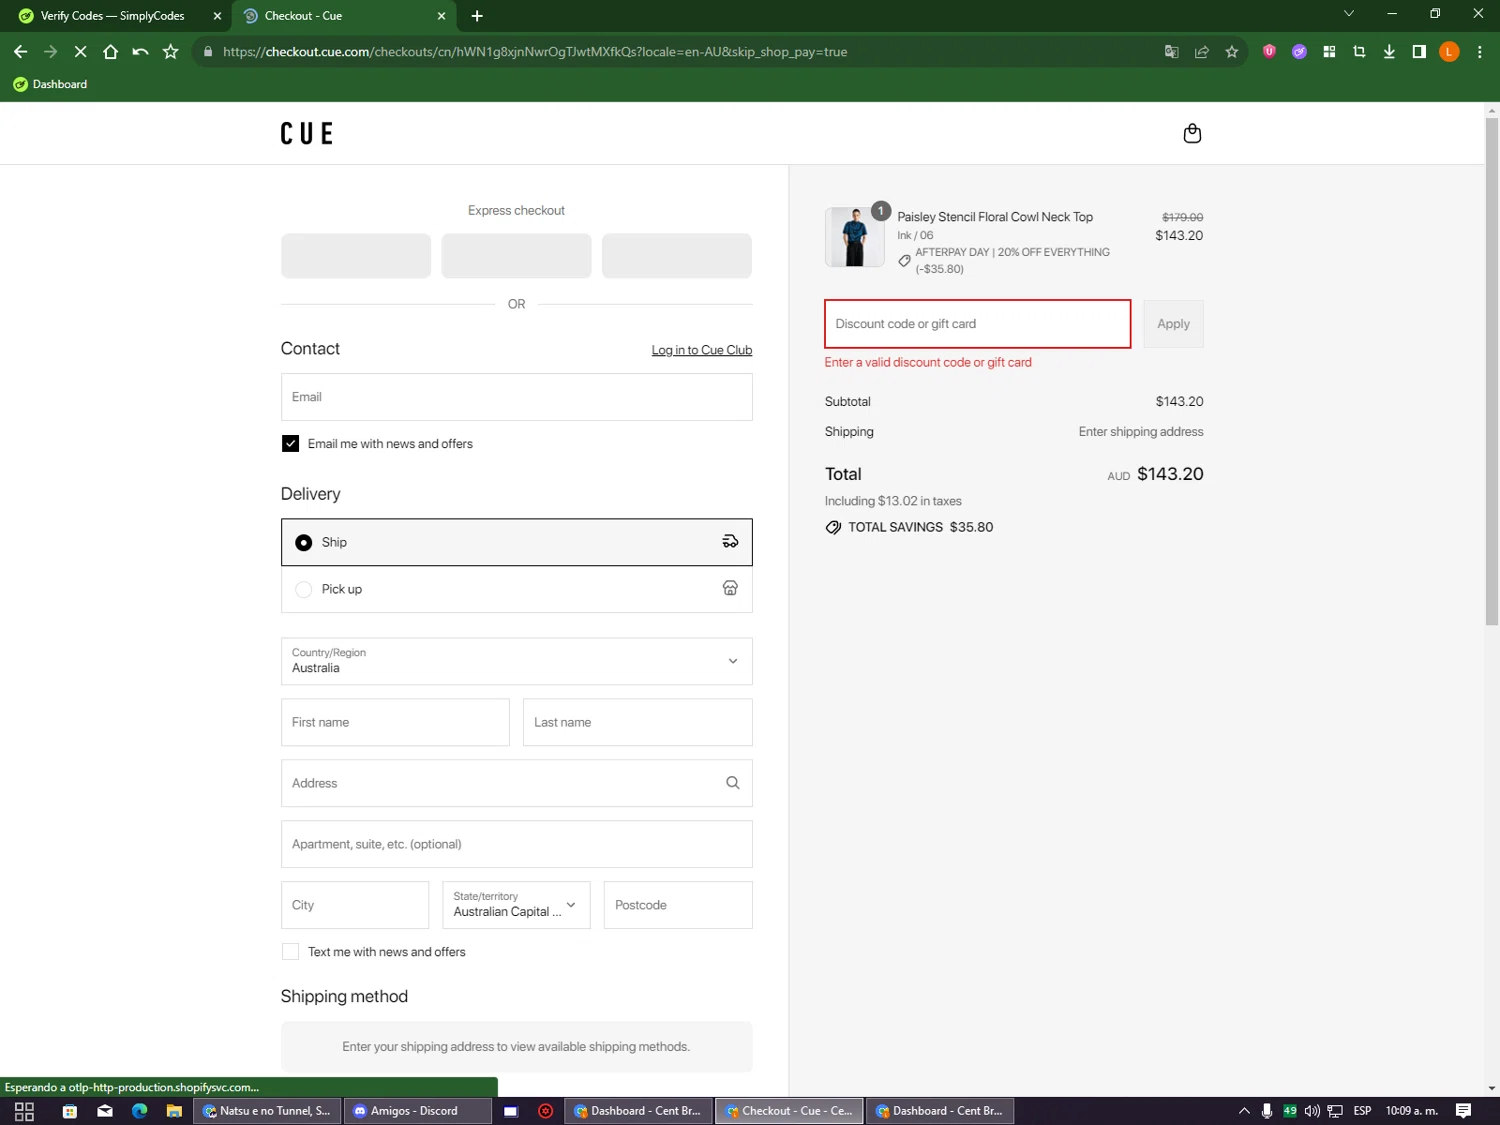Switch to Checkout - Cue taskbar window

click(x=789, y=1111)
